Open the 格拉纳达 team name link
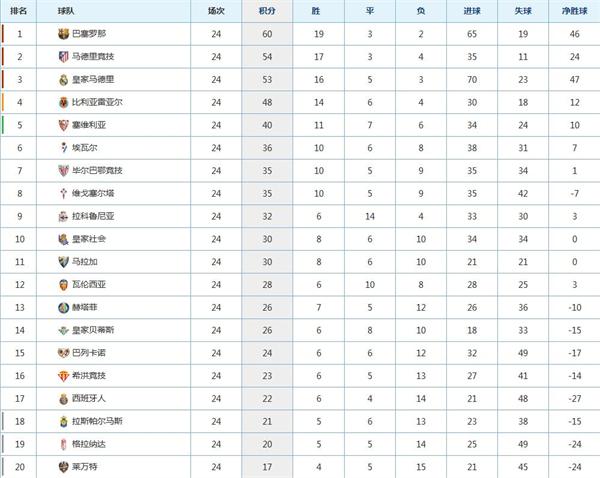The height and width of the screenshot is (478, 600). (87, 443)
